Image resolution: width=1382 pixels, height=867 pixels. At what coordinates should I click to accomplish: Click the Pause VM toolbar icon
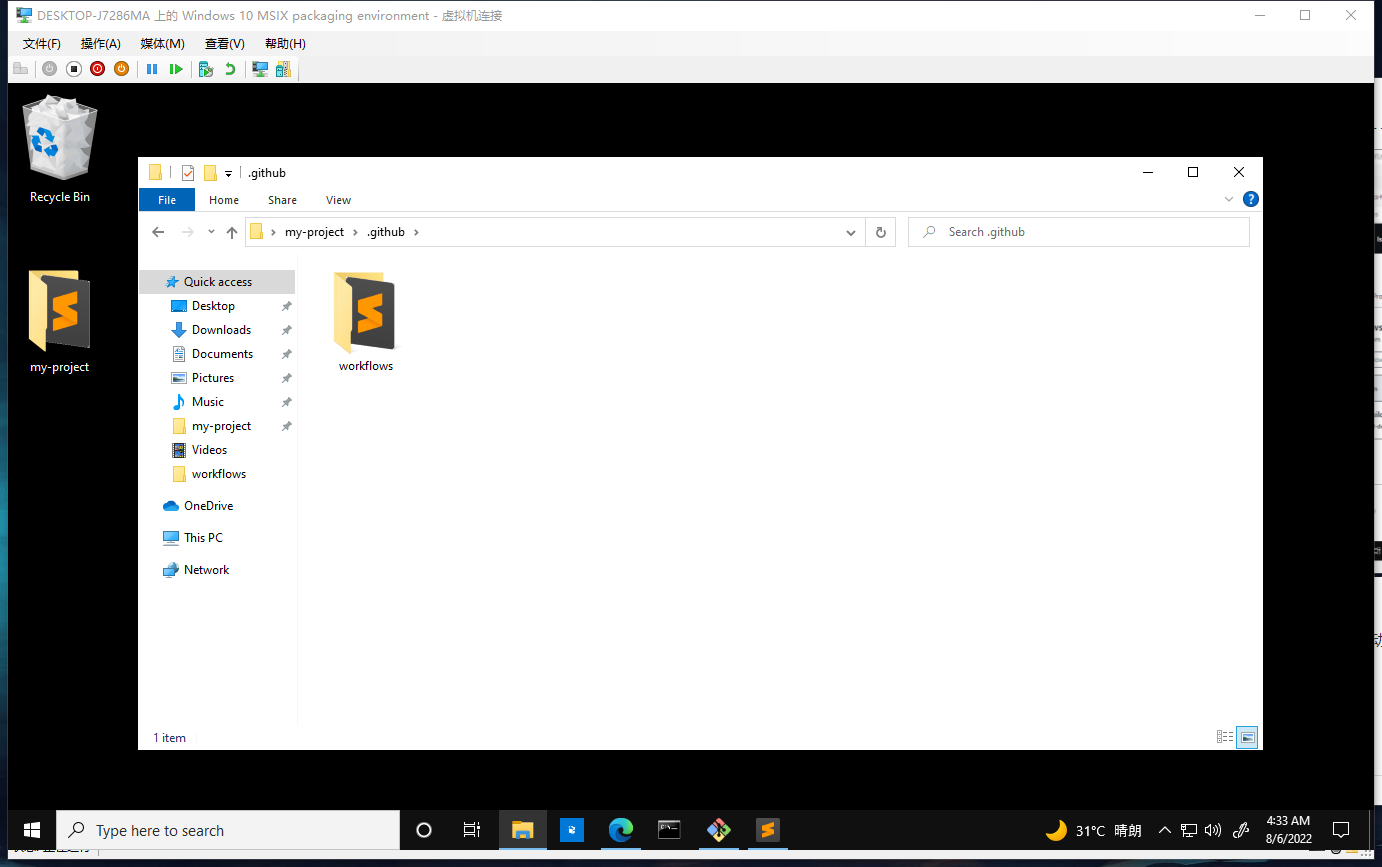coord(152,69)
